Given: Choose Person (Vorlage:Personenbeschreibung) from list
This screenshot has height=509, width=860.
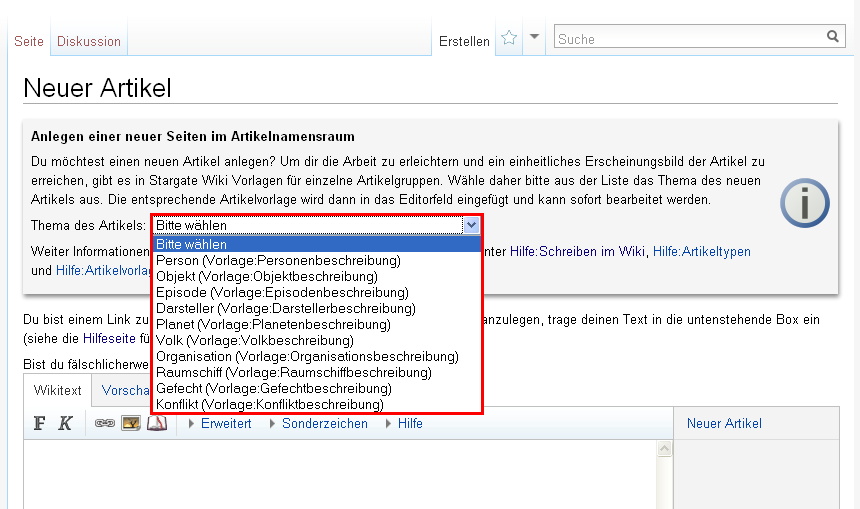Looking at the screenshot, I should tap(278, 260).
